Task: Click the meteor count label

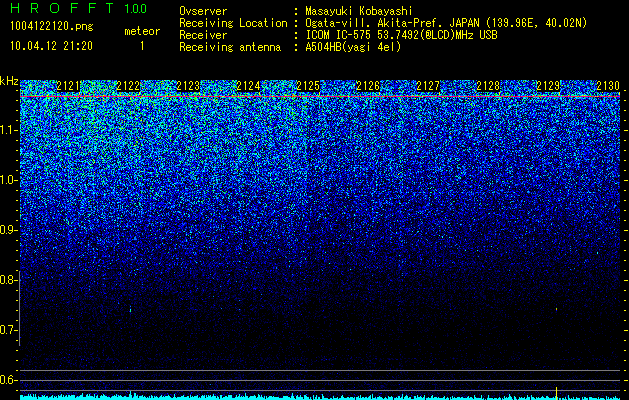Action: [142, 31]
